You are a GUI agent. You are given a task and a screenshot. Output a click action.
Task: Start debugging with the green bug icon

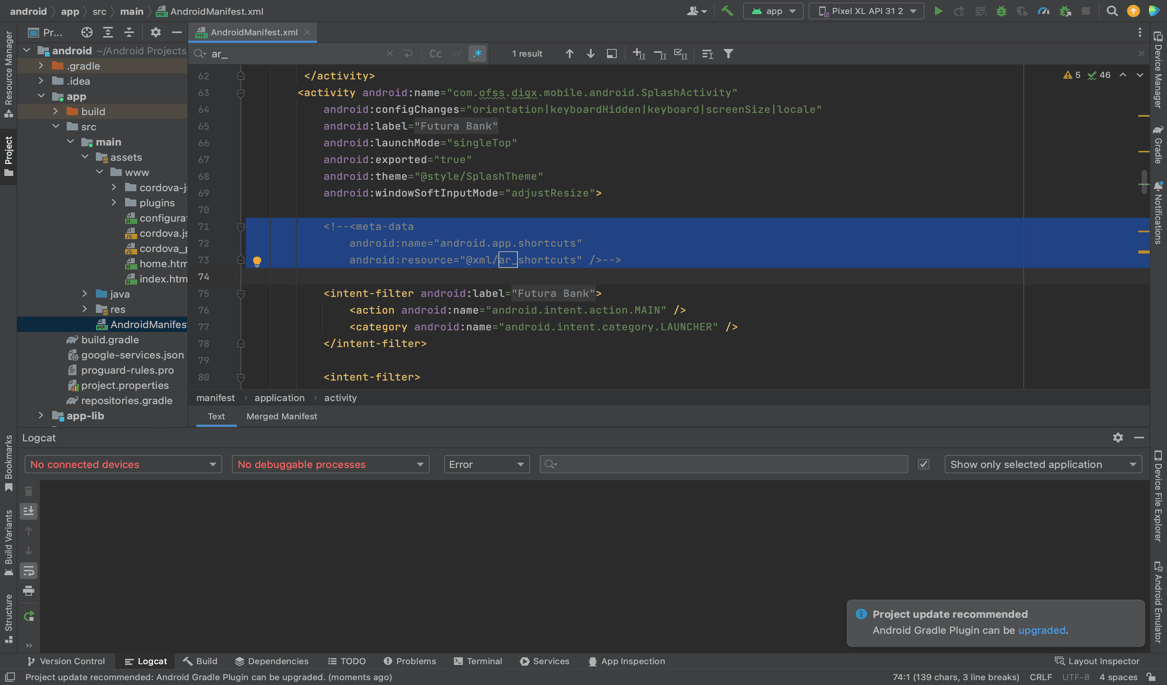coord(1001,11)
